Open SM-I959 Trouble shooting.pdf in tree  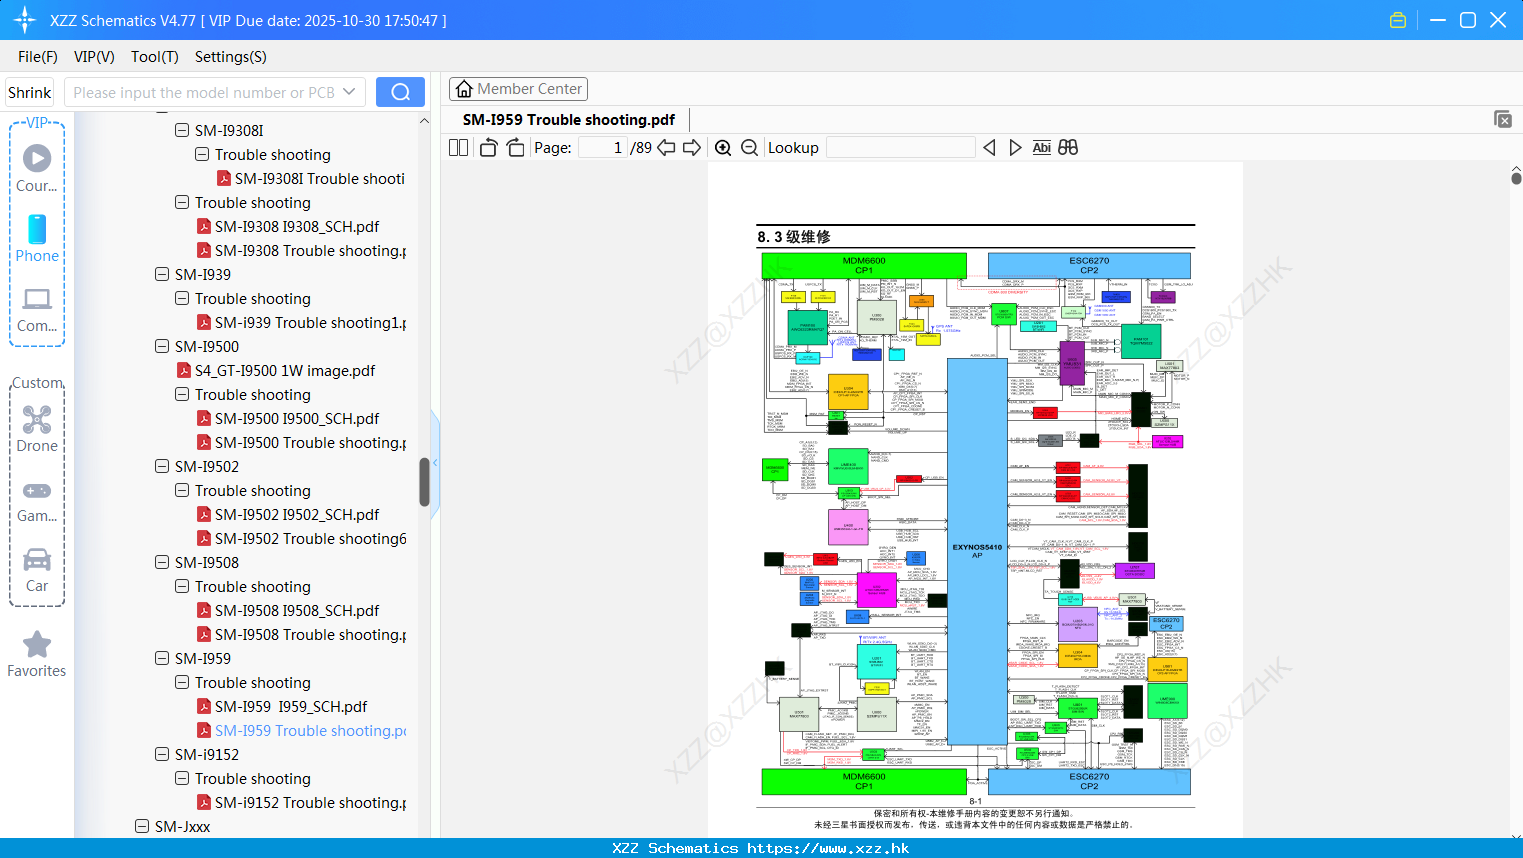coord(301,730)
